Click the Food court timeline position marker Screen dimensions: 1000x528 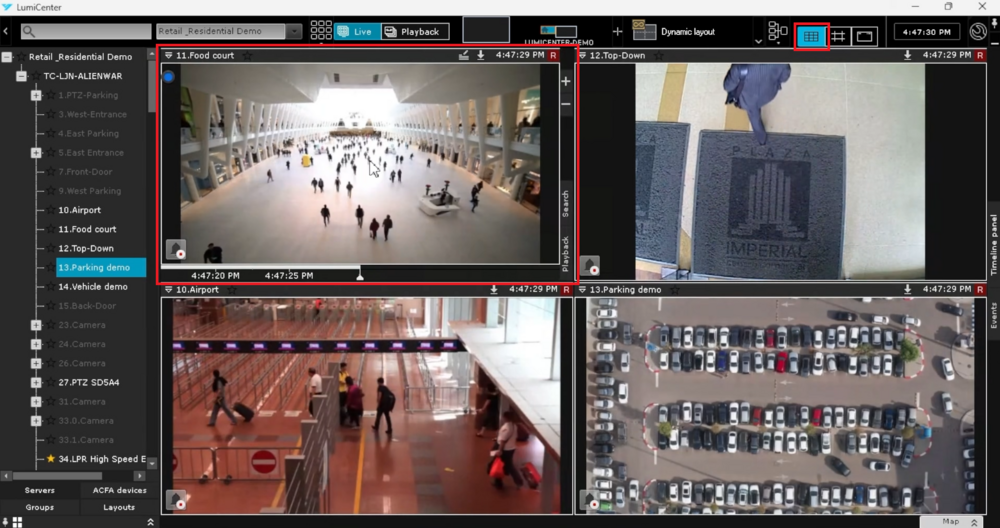pos(360,275)
